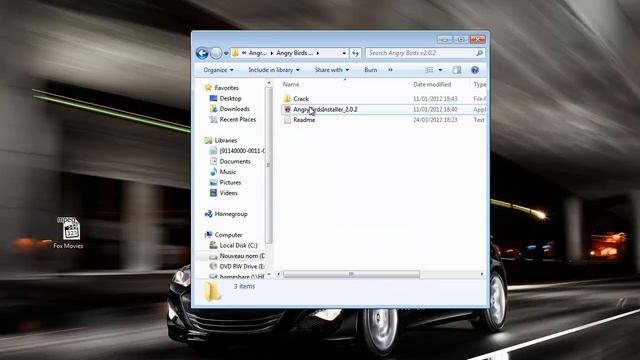Click the AngryBirdsInstaller application icon

[287, 109]
